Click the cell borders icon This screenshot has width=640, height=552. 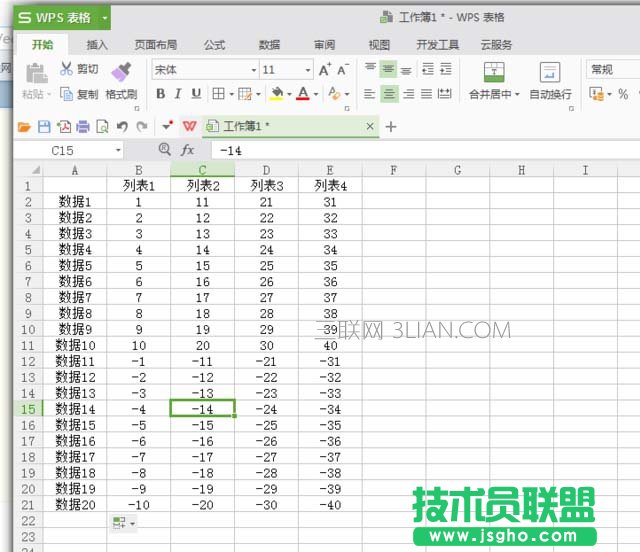click(218, 94)
